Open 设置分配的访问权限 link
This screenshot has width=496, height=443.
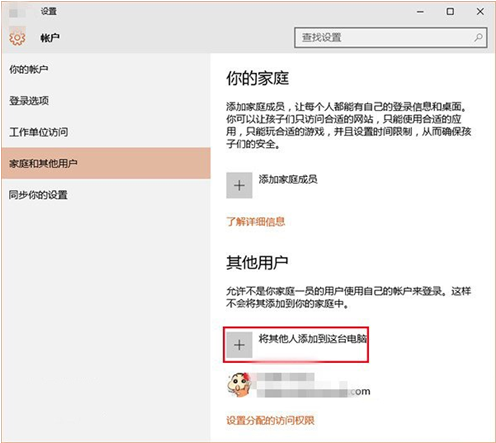pyautogui.click(x=270, y=420)
